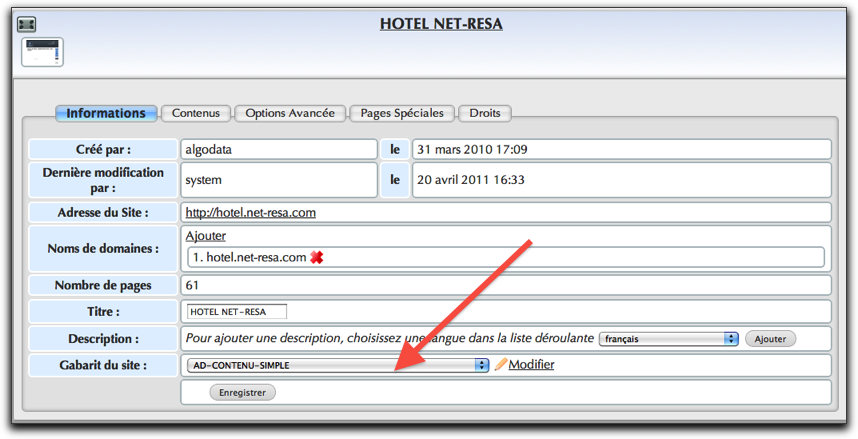The image size is (858, 439).
Task: Switch to the Informations tab
Action: (x=106, y=113)
